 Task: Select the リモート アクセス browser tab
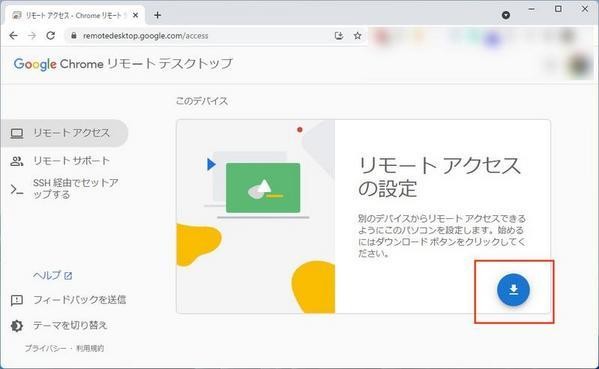[x=75, y=15]
